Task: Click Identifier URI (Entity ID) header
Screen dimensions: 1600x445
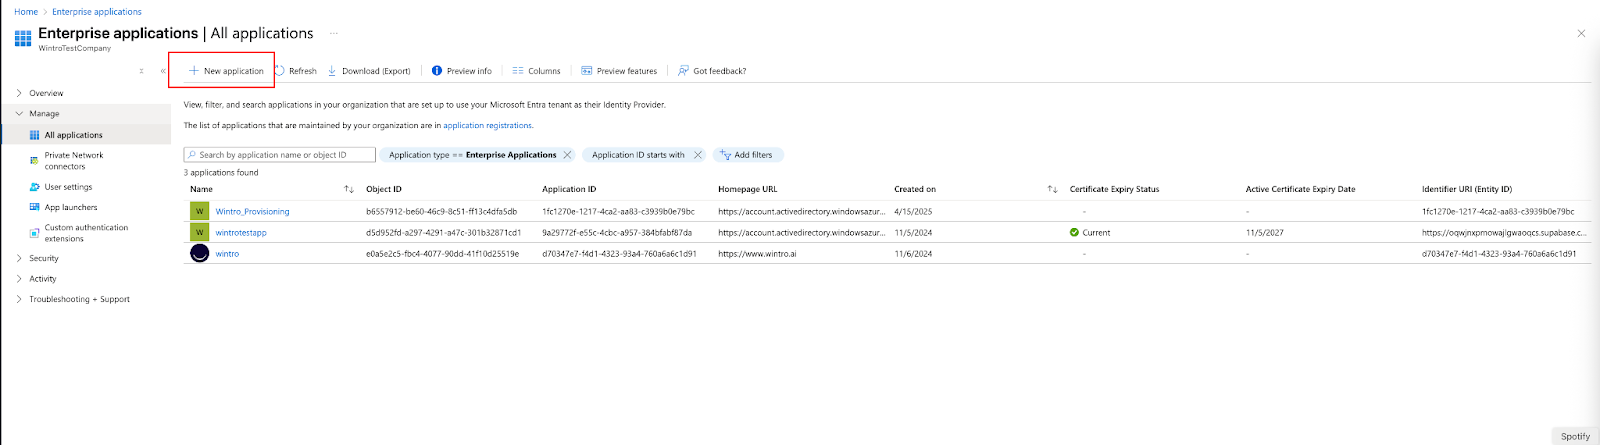Action: 1466,189
